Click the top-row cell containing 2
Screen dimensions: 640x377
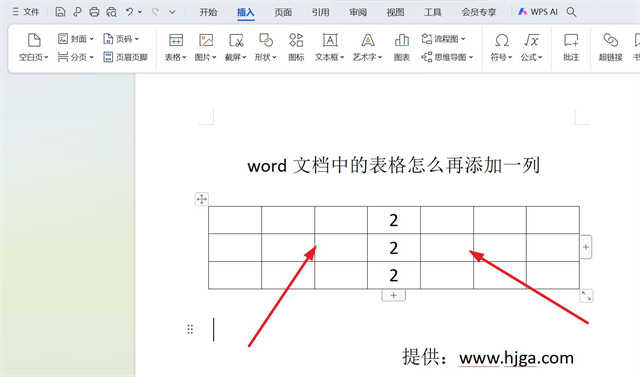[394, 220]
